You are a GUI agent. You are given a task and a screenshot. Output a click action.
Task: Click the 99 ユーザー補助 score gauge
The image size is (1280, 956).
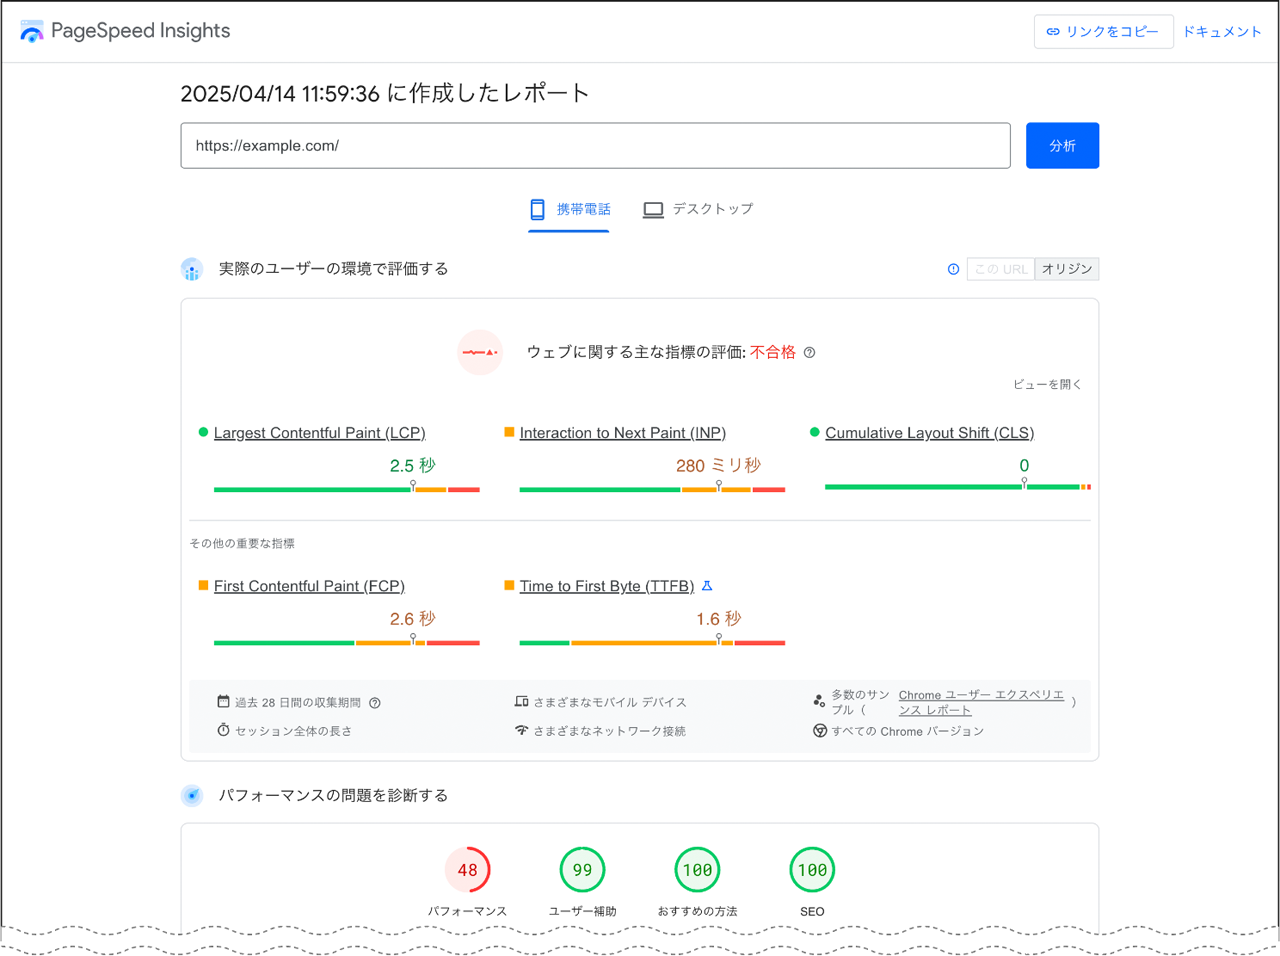582,870
